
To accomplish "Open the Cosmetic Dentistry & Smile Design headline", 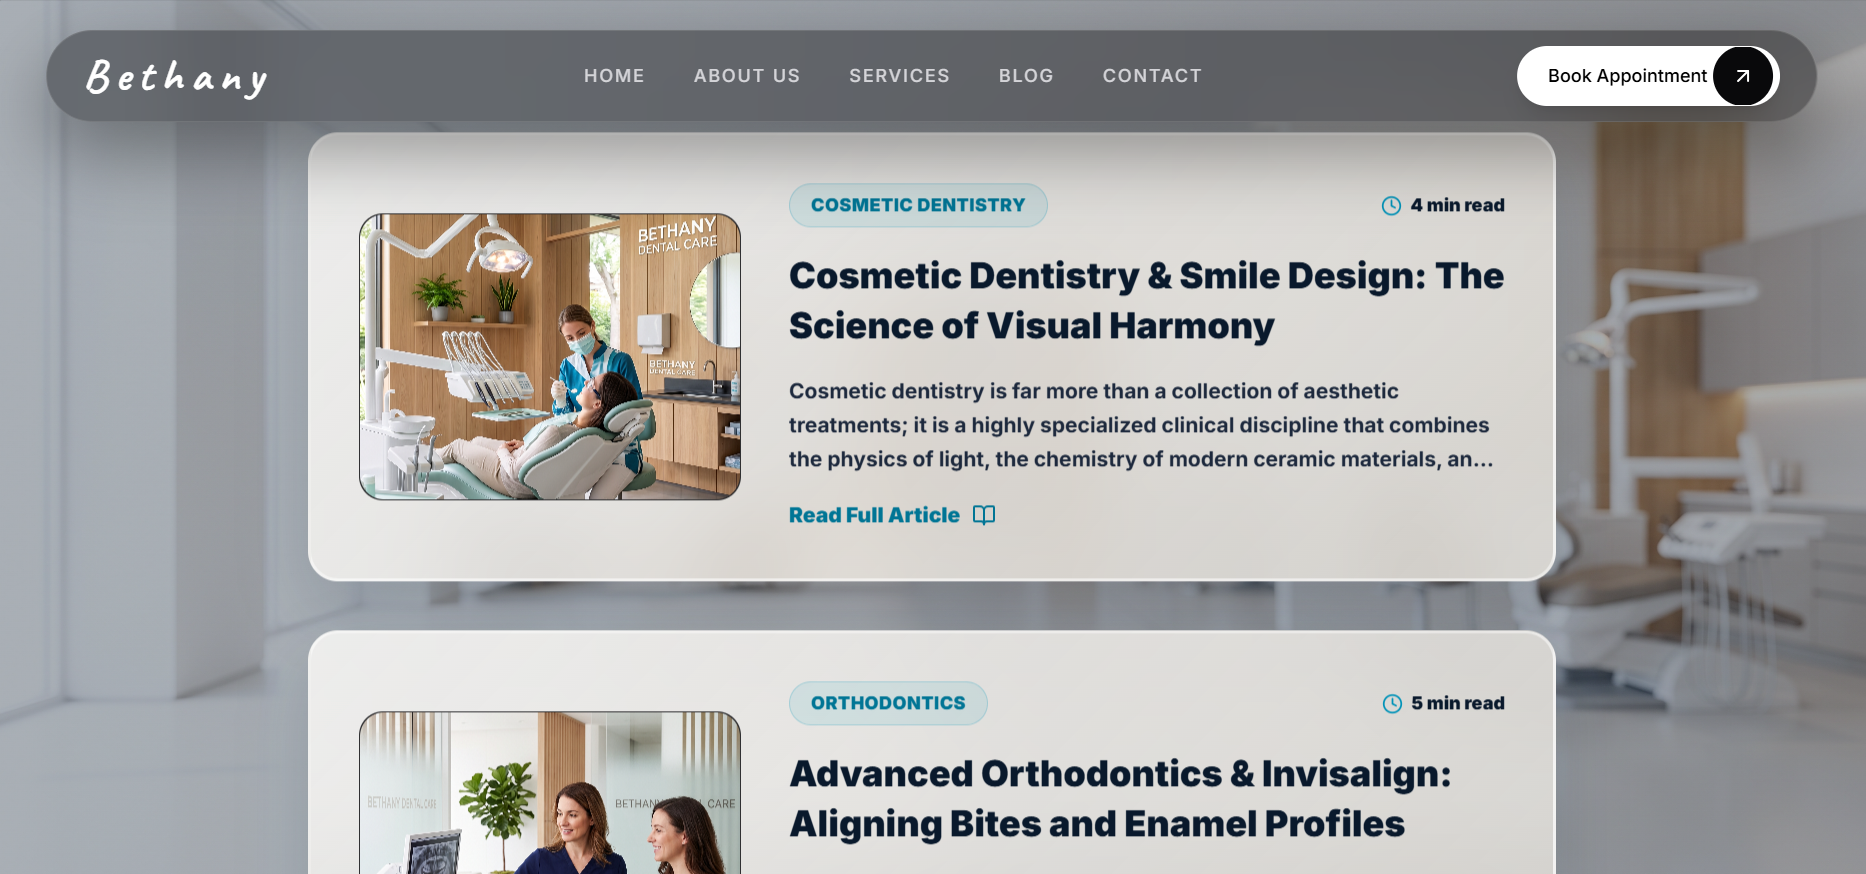I will (1146, 301).
